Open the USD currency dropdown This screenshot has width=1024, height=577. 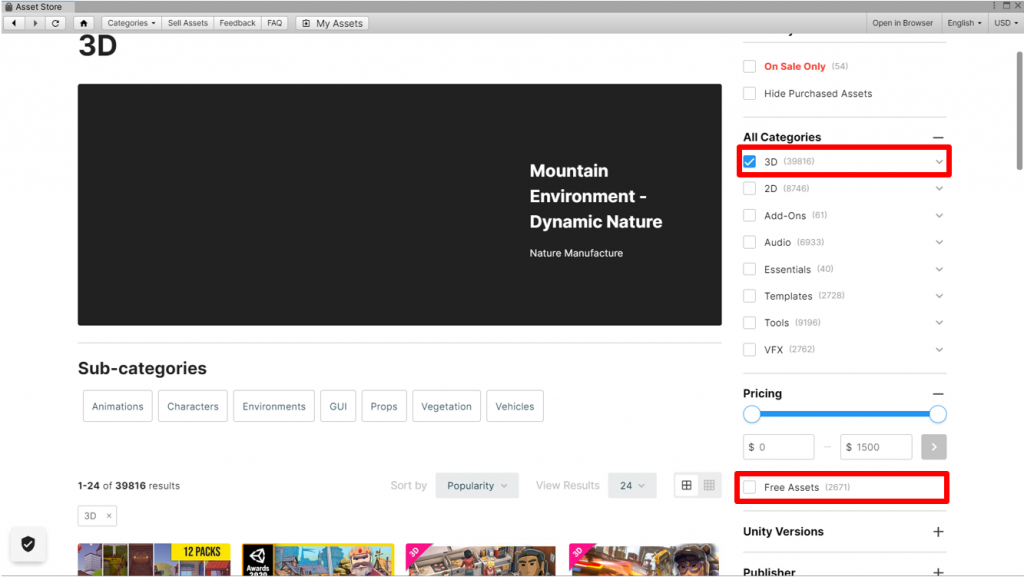pyautogui.click(x=1006, y=23)
